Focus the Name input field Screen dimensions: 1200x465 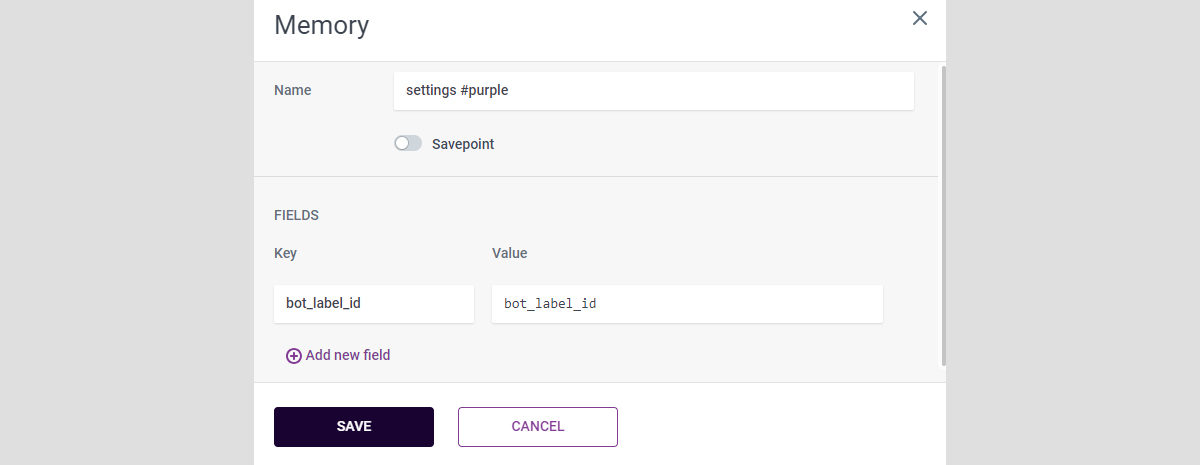click(x=653, y=90)
